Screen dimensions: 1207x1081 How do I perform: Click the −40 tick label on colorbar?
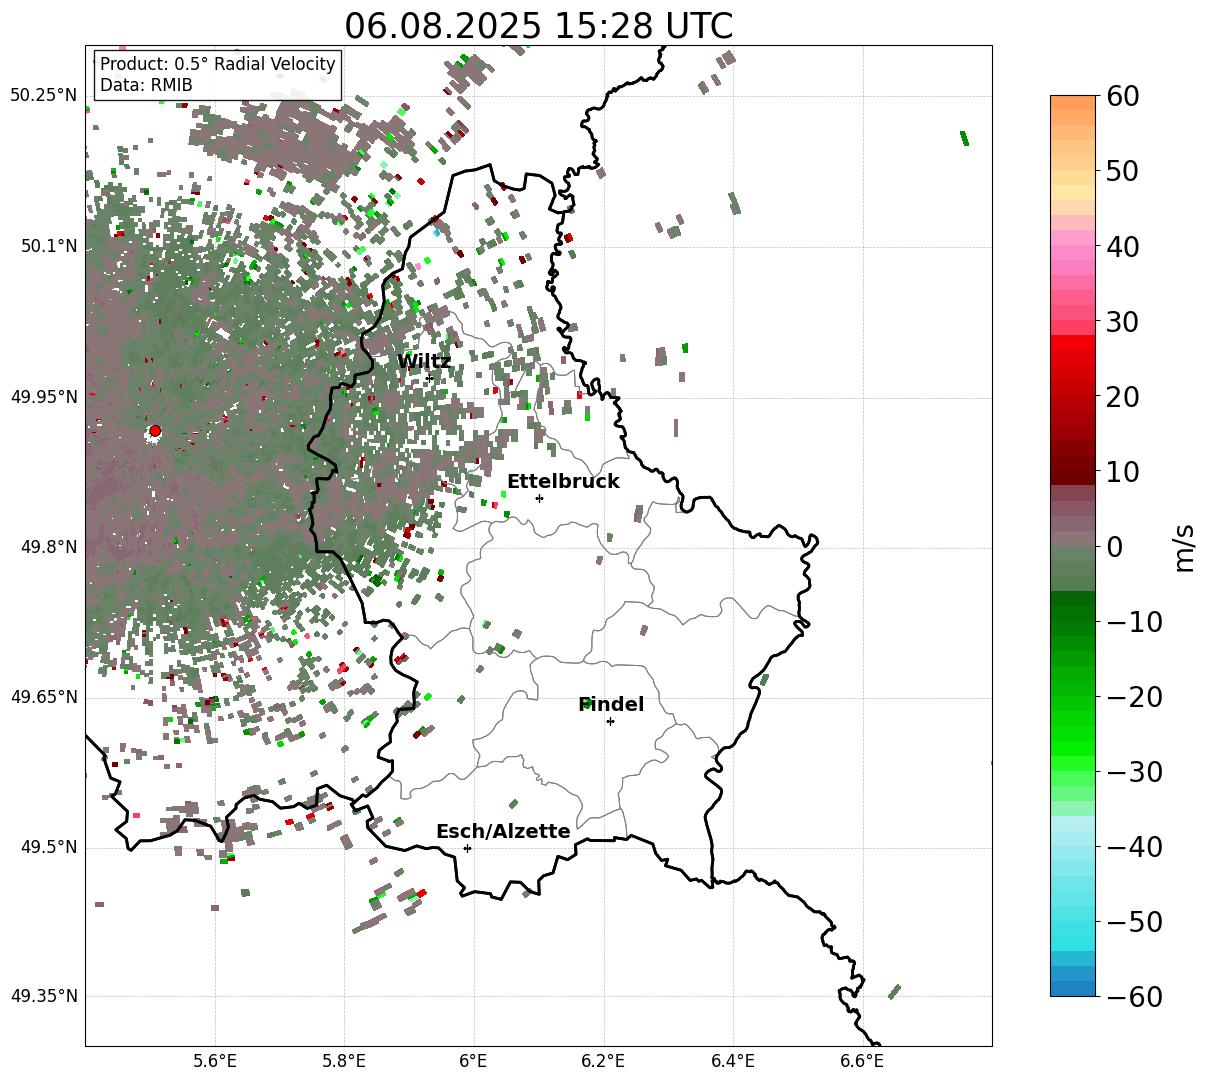click(x=1134, y=846)
